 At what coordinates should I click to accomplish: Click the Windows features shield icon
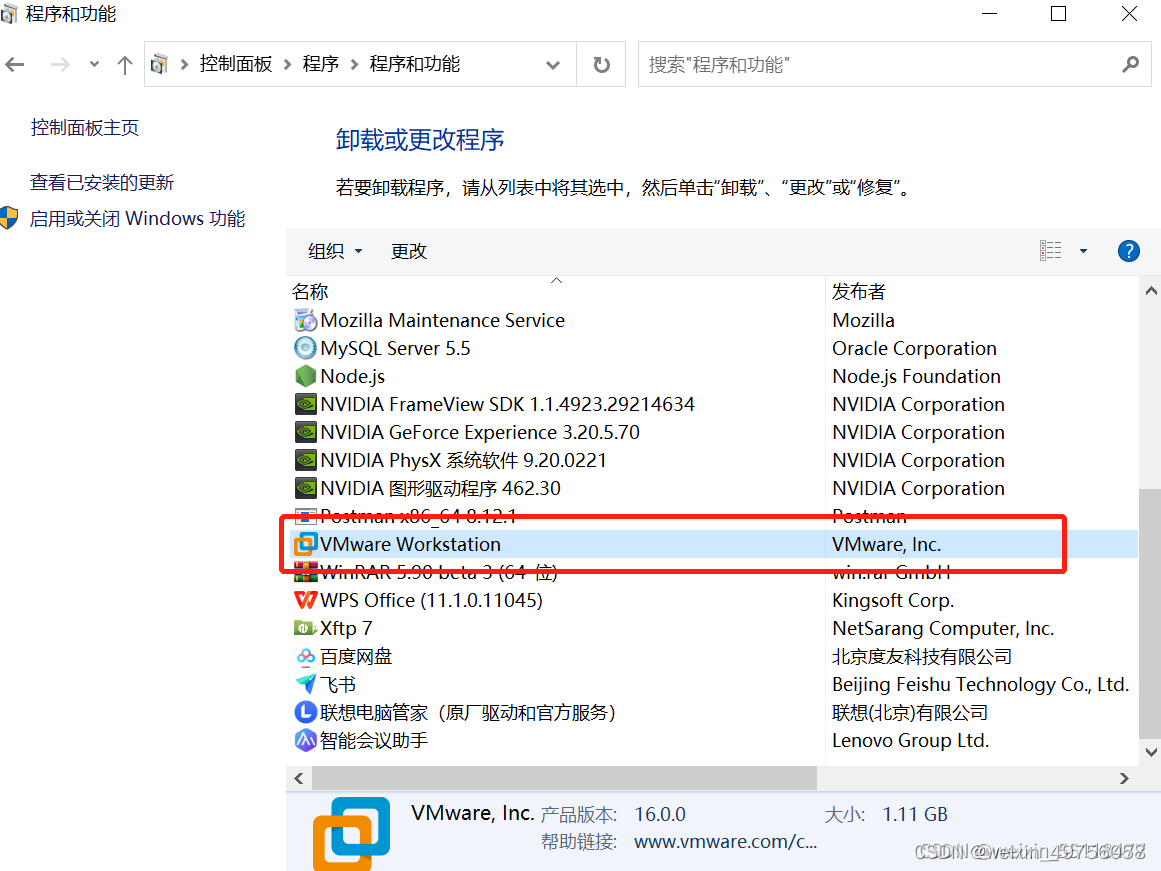(x=9, y=218)
